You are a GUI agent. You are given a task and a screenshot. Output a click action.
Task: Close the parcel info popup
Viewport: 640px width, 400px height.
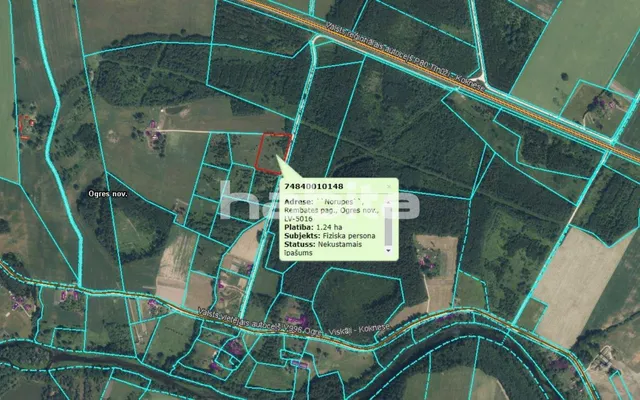[389, 187]
